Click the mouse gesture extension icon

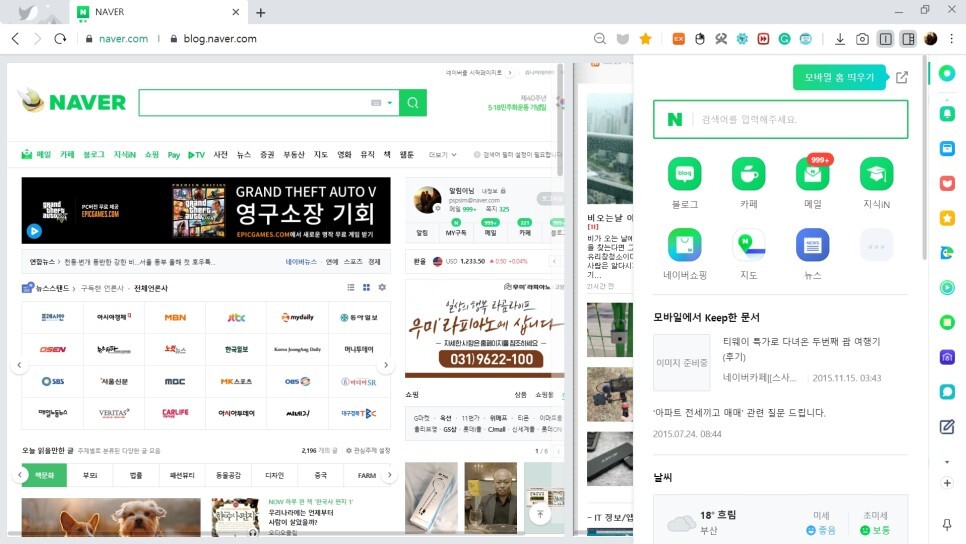[x=700, y=39]
